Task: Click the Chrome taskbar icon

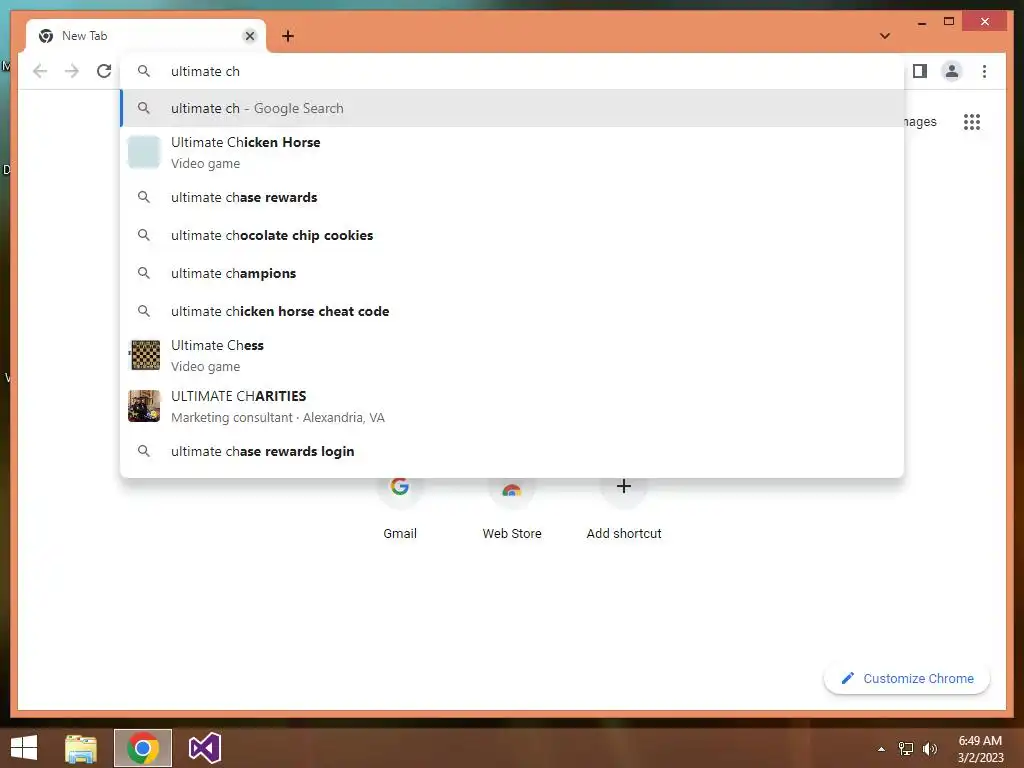Action: (x=143, y=748)
